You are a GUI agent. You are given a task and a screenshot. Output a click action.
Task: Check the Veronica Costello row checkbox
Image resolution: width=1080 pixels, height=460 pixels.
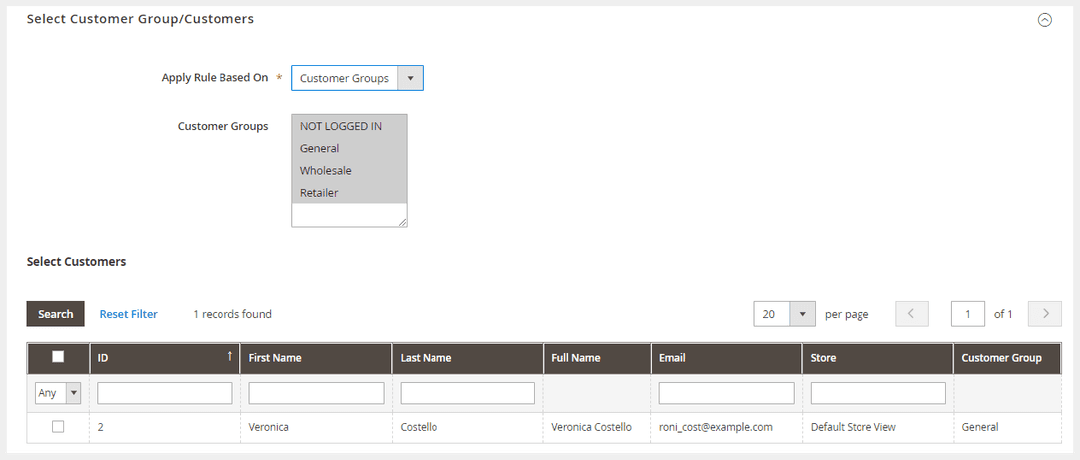[58, 427]
